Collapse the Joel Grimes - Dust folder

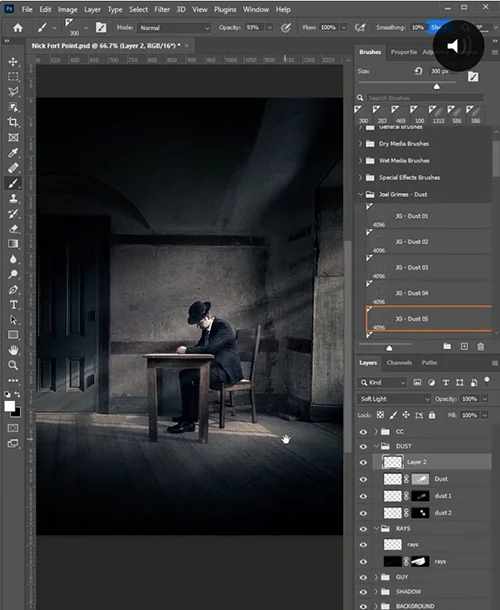coord(360,194)
